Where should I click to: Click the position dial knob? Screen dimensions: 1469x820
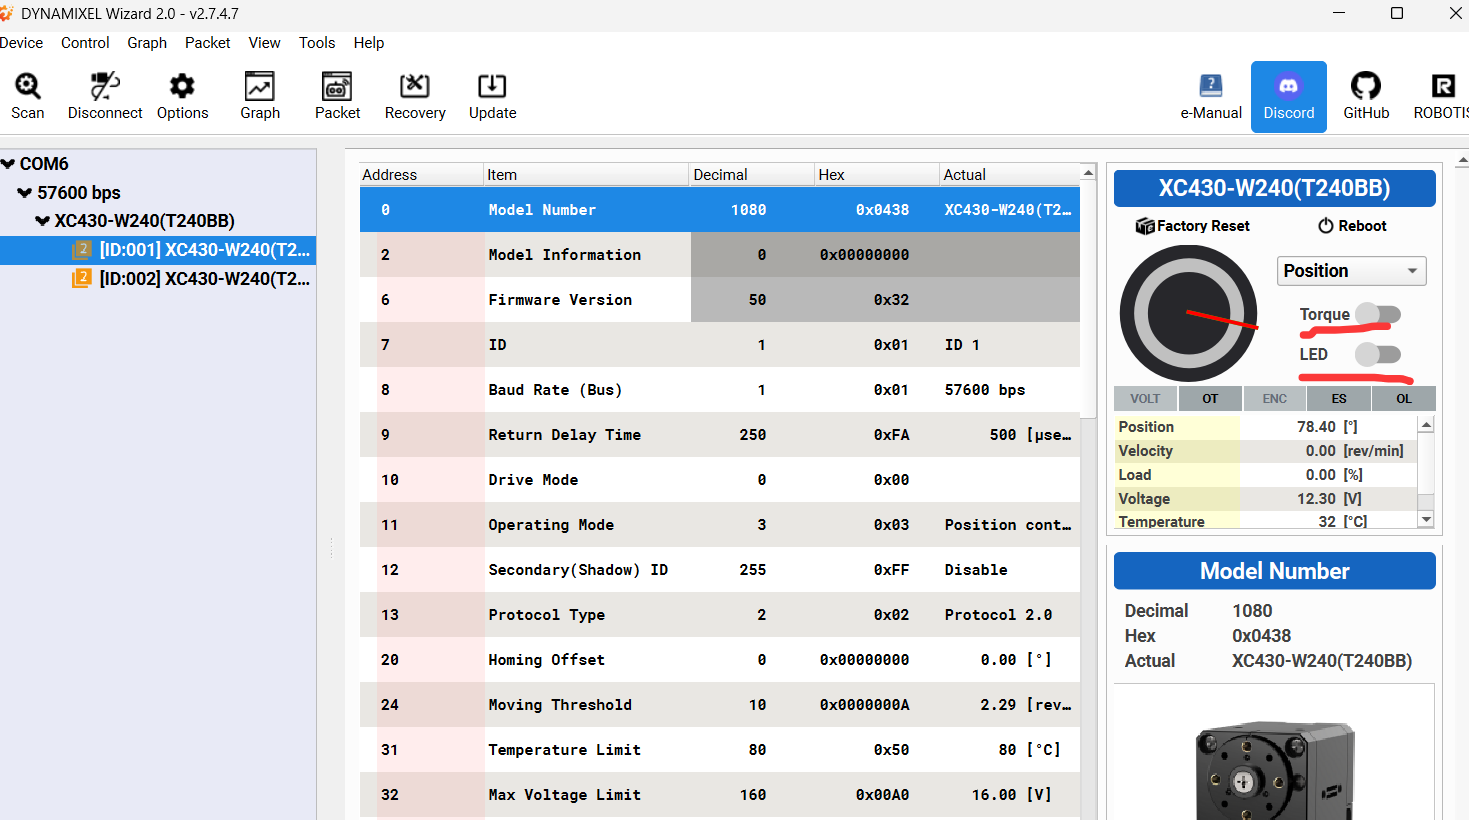1189,313
